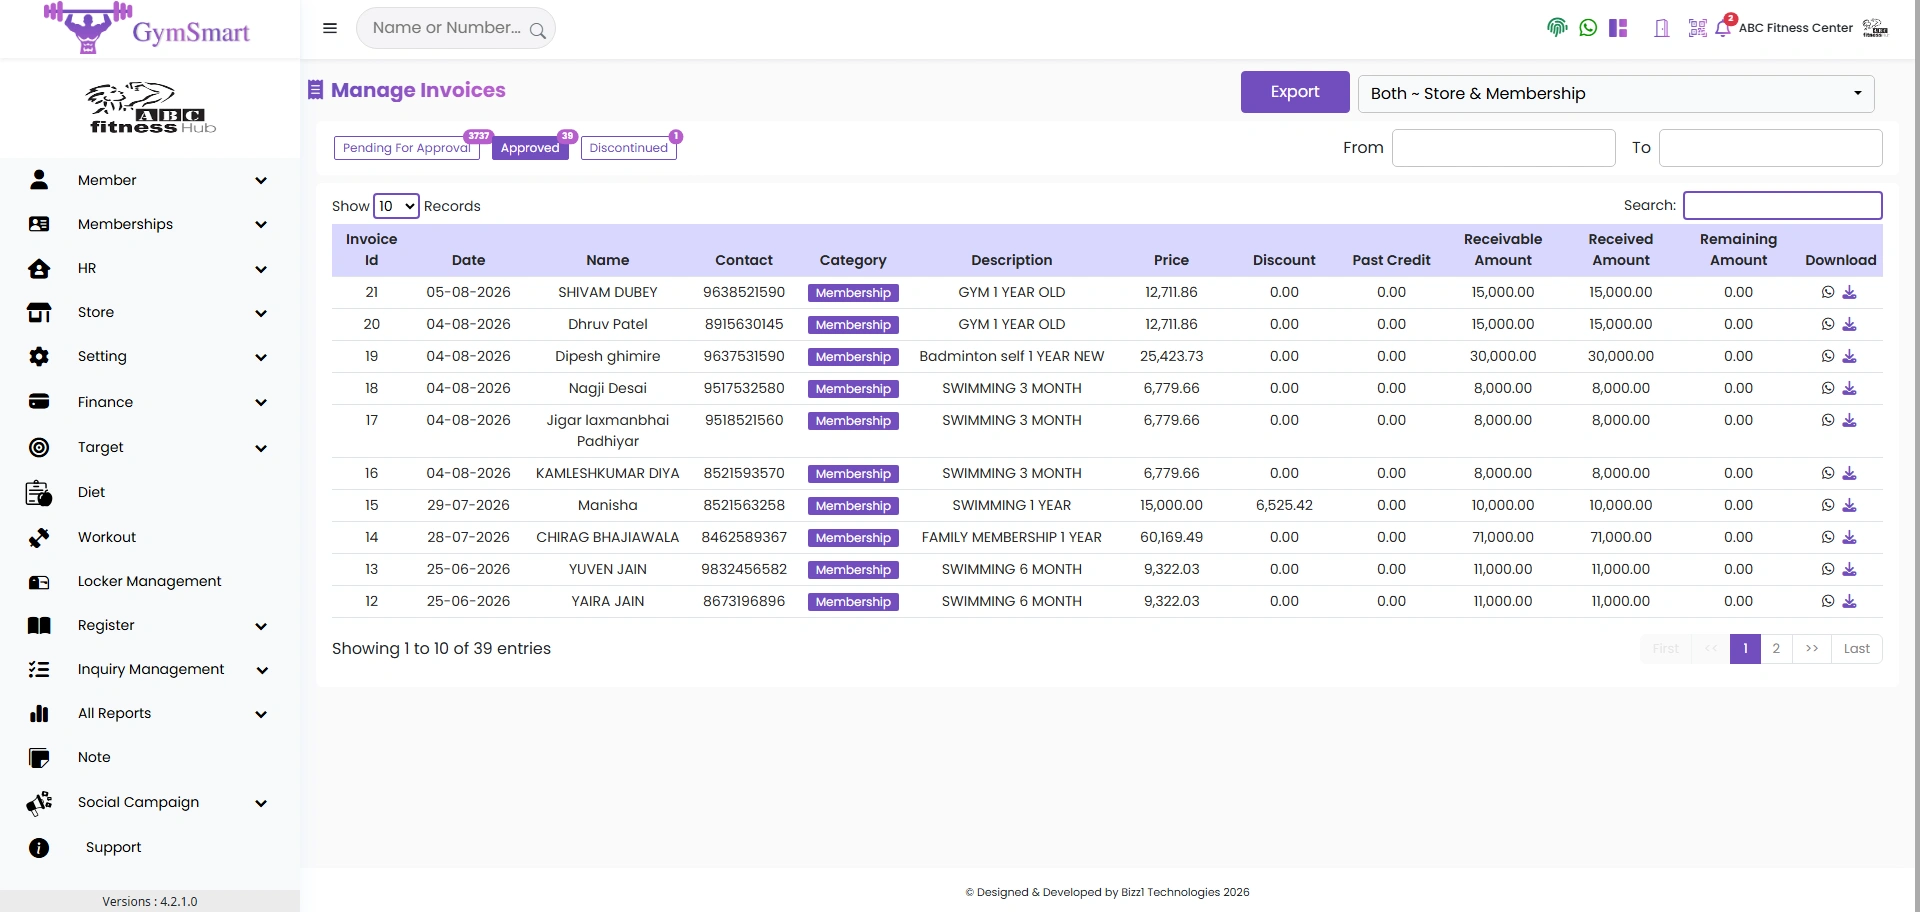Click the door icon in header
This screenshot has width=1920, height=912.
click(1662, 28)
